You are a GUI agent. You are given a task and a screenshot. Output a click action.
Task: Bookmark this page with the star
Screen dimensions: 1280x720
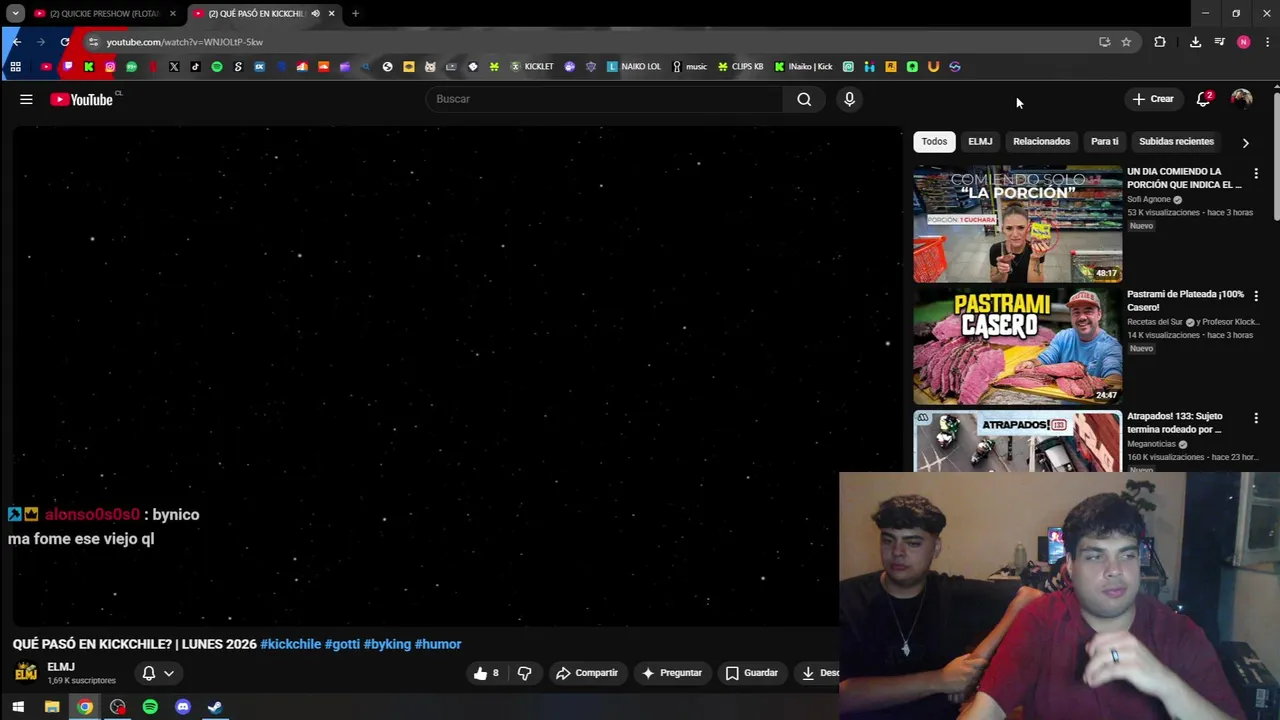[x=1126, y=42]
